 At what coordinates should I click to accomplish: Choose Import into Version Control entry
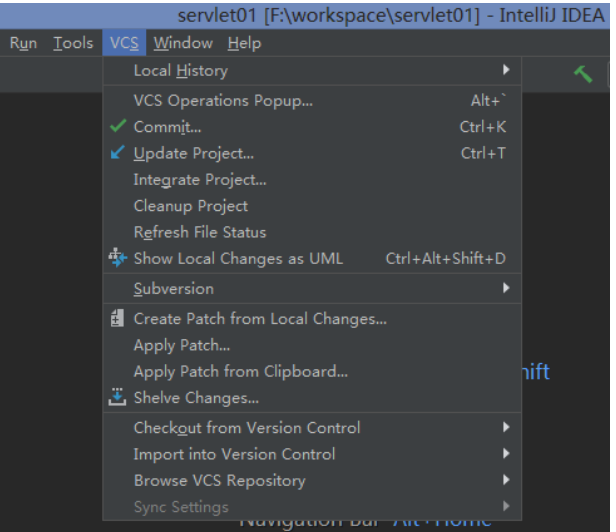(x=312, y=454)
